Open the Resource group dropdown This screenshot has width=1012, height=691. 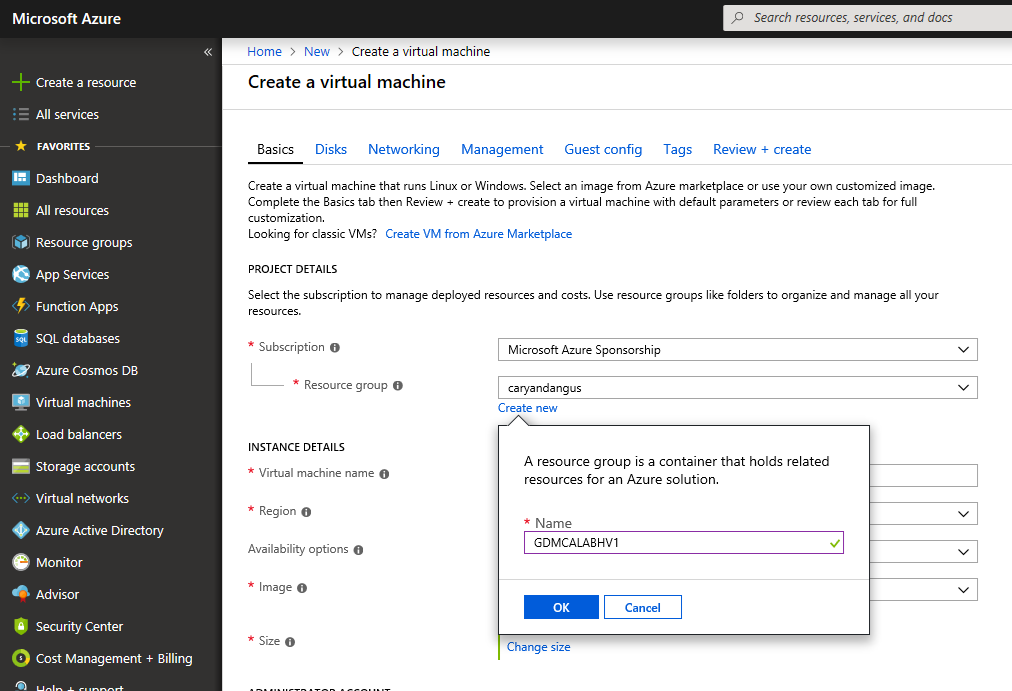(x=738, y=388)
